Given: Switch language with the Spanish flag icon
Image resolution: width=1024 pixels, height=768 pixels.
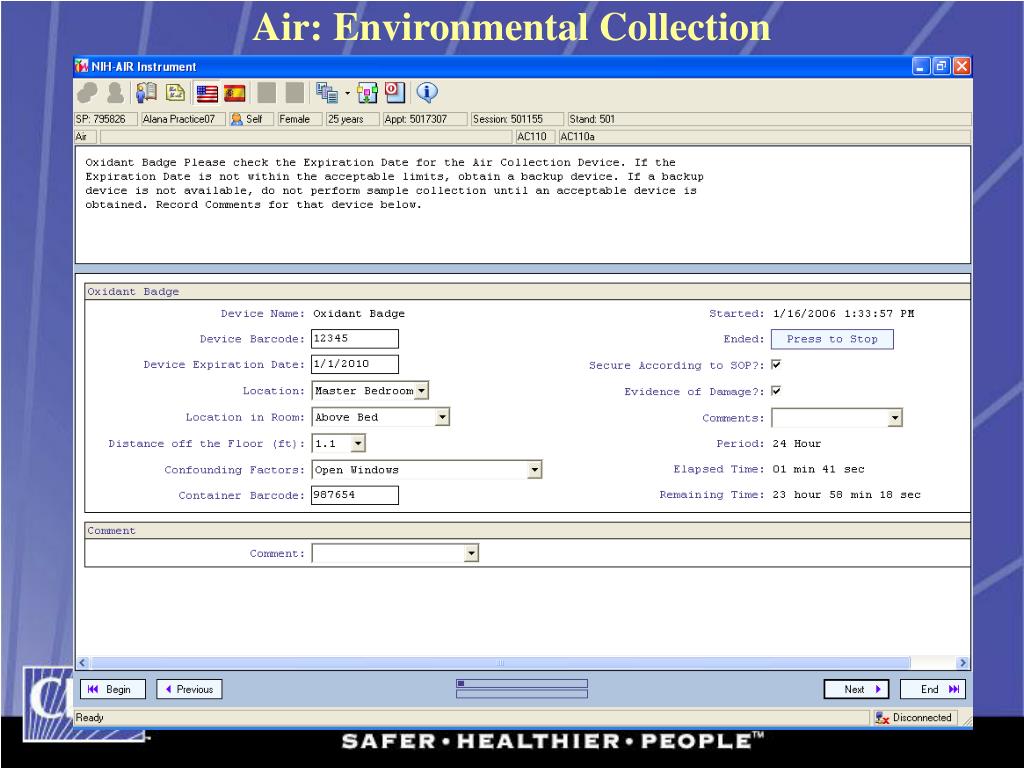Looking at the screenshot, I should coord(234,93).
